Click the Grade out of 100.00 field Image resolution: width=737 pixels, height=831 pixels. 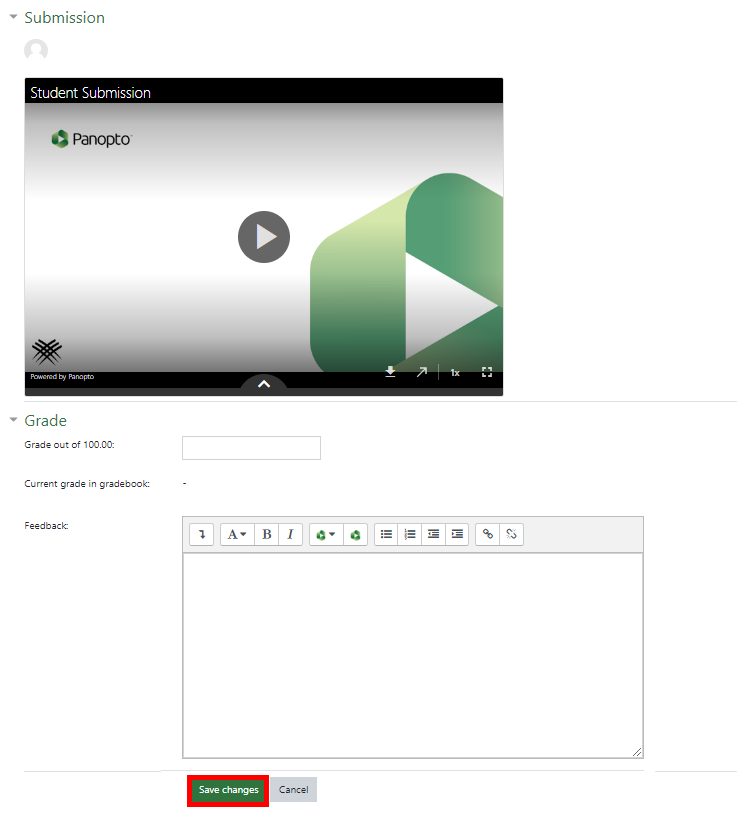[x=251, y=448]
